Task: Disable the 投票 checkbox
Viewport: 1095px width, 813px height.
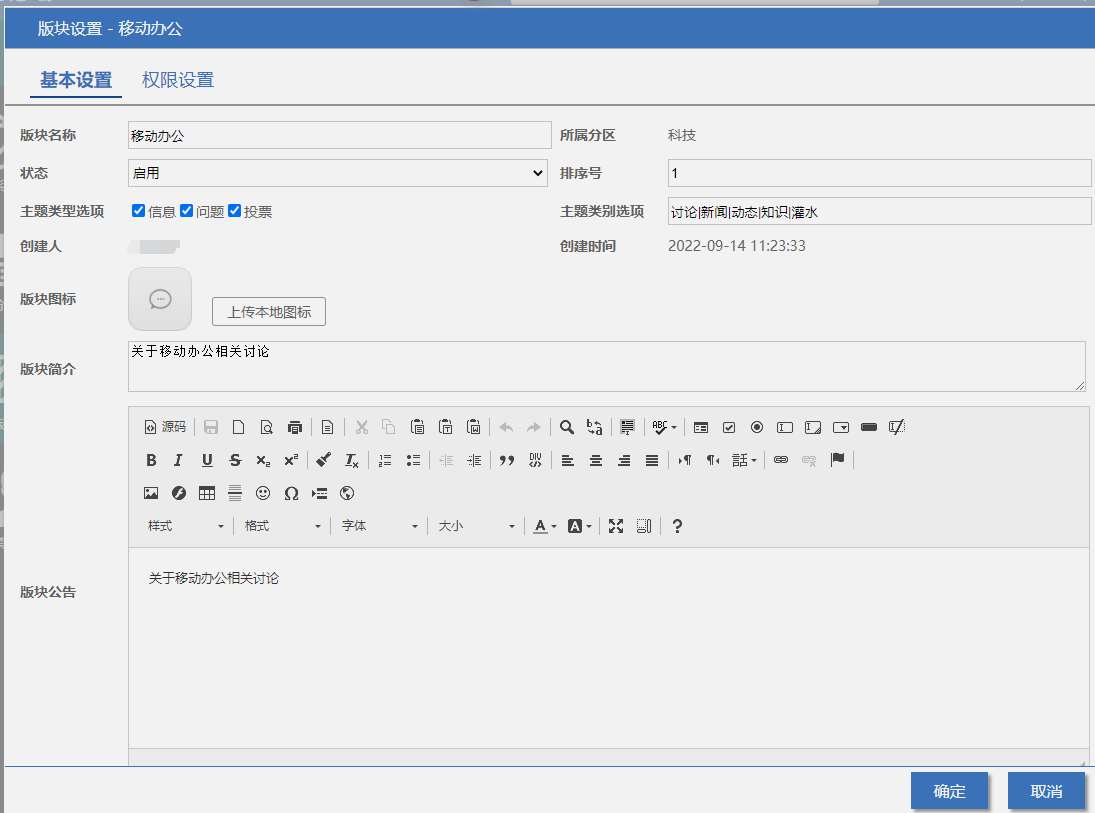Action: tap(235, 211)
